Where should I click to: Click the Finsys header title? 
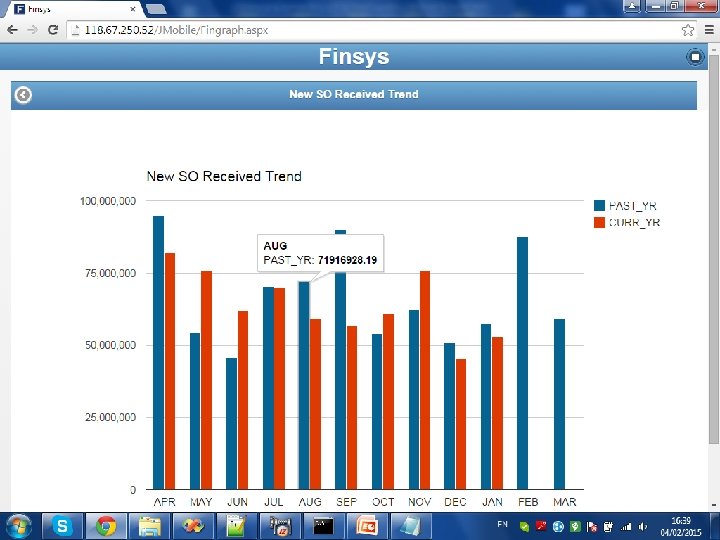[354, 56]
